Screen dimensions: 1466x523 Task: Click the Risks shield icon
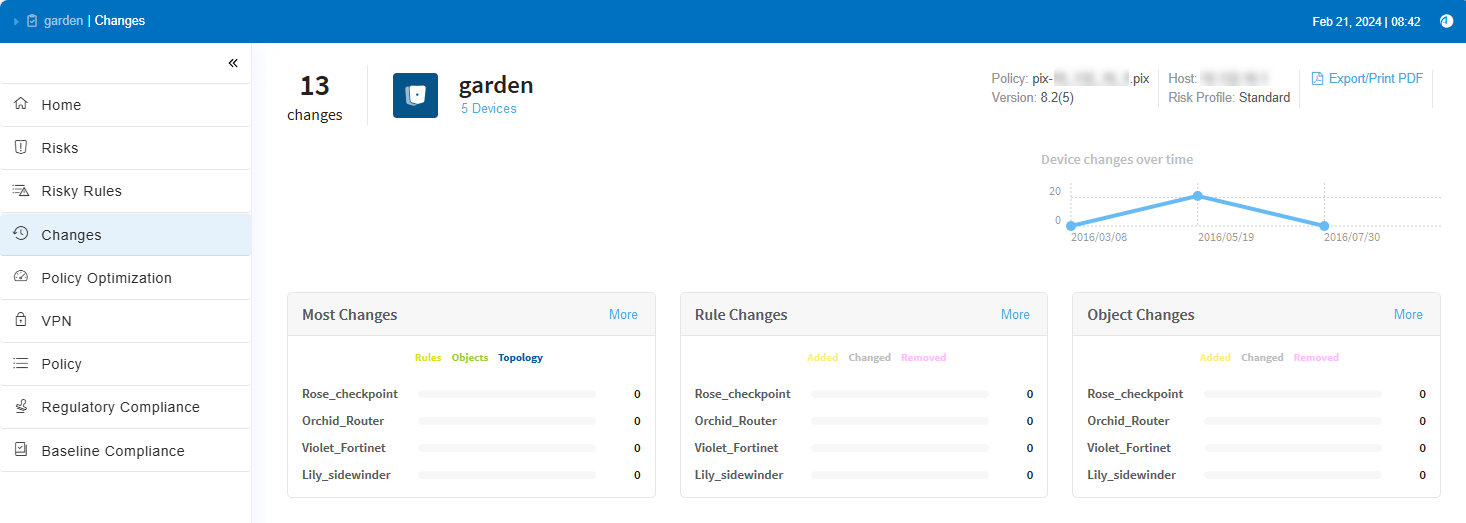pyautogui.click(x=20, y=147)
